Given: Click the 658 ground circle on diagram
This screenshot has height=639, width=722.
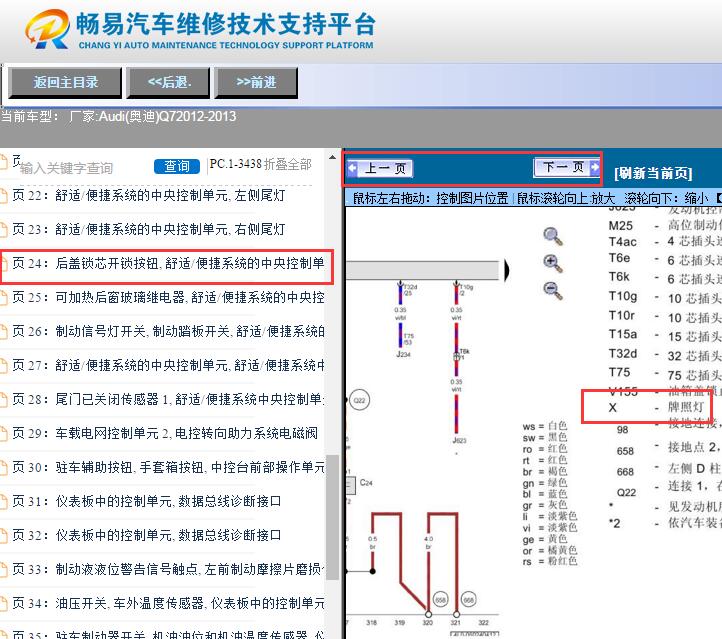Looking at the screenshot, I should pyautogui.click(x=441, y=600).
